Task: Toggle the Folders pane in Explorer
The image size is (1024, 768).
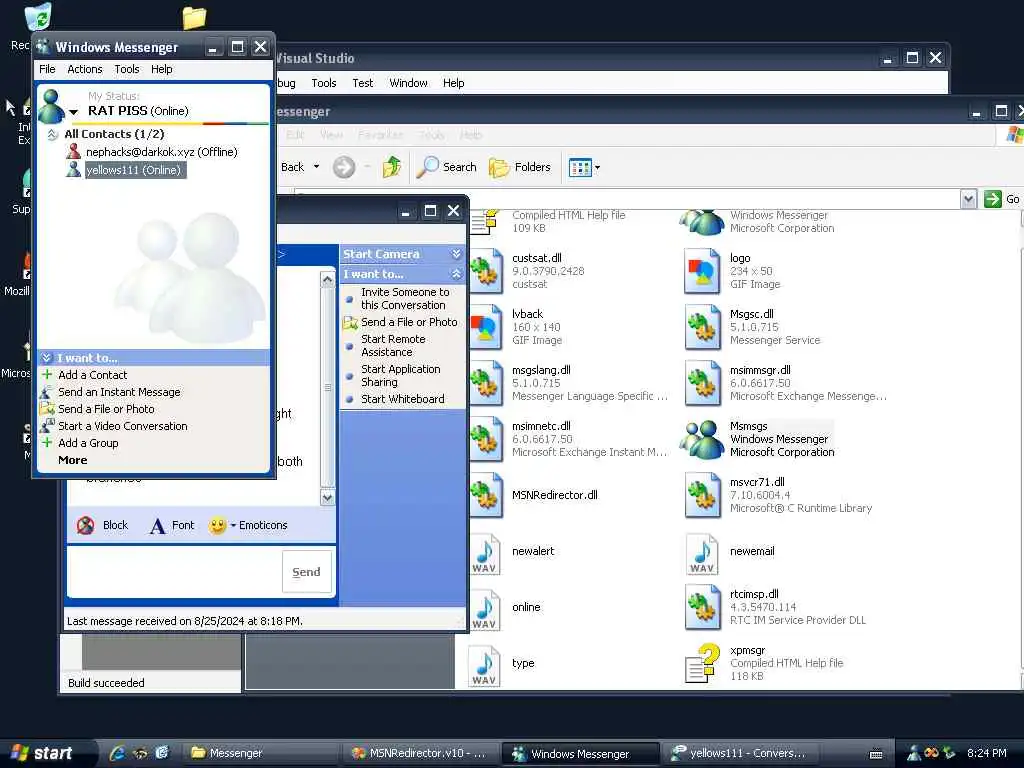Action: [x=520, y=167]
